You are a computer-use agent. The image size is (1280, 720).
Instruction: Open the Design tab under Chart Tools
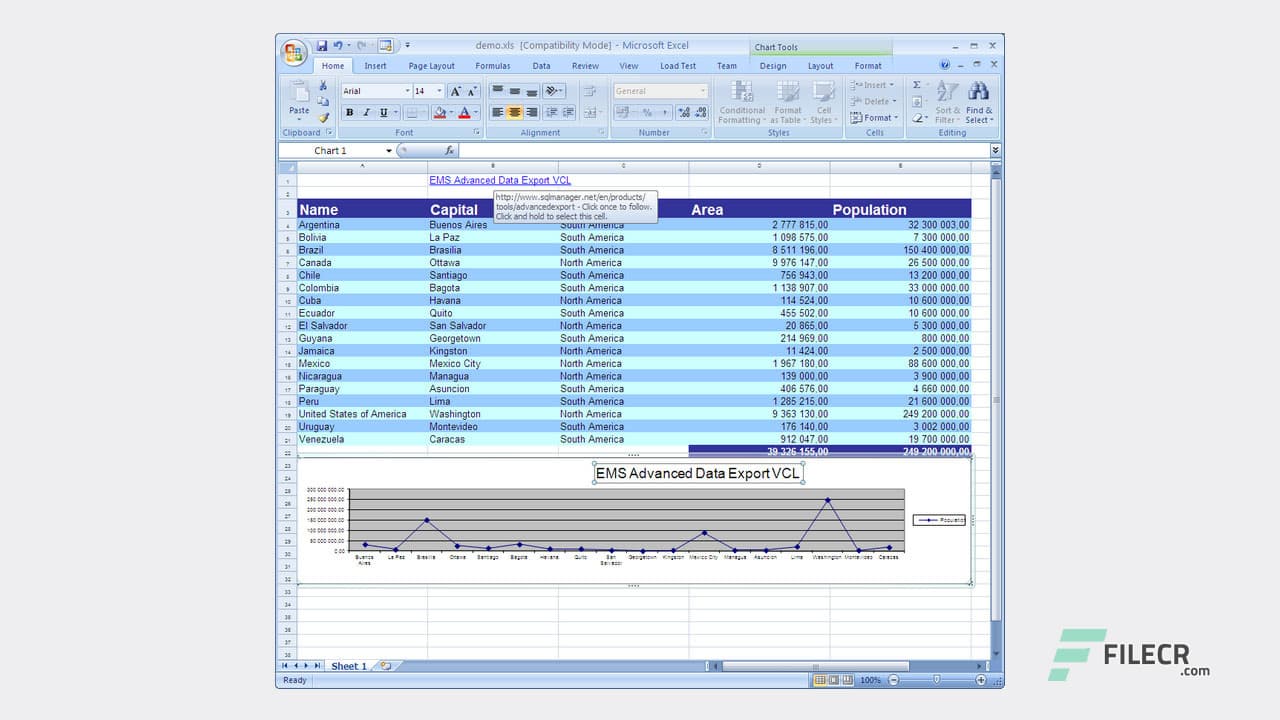[x=772, y=65]
